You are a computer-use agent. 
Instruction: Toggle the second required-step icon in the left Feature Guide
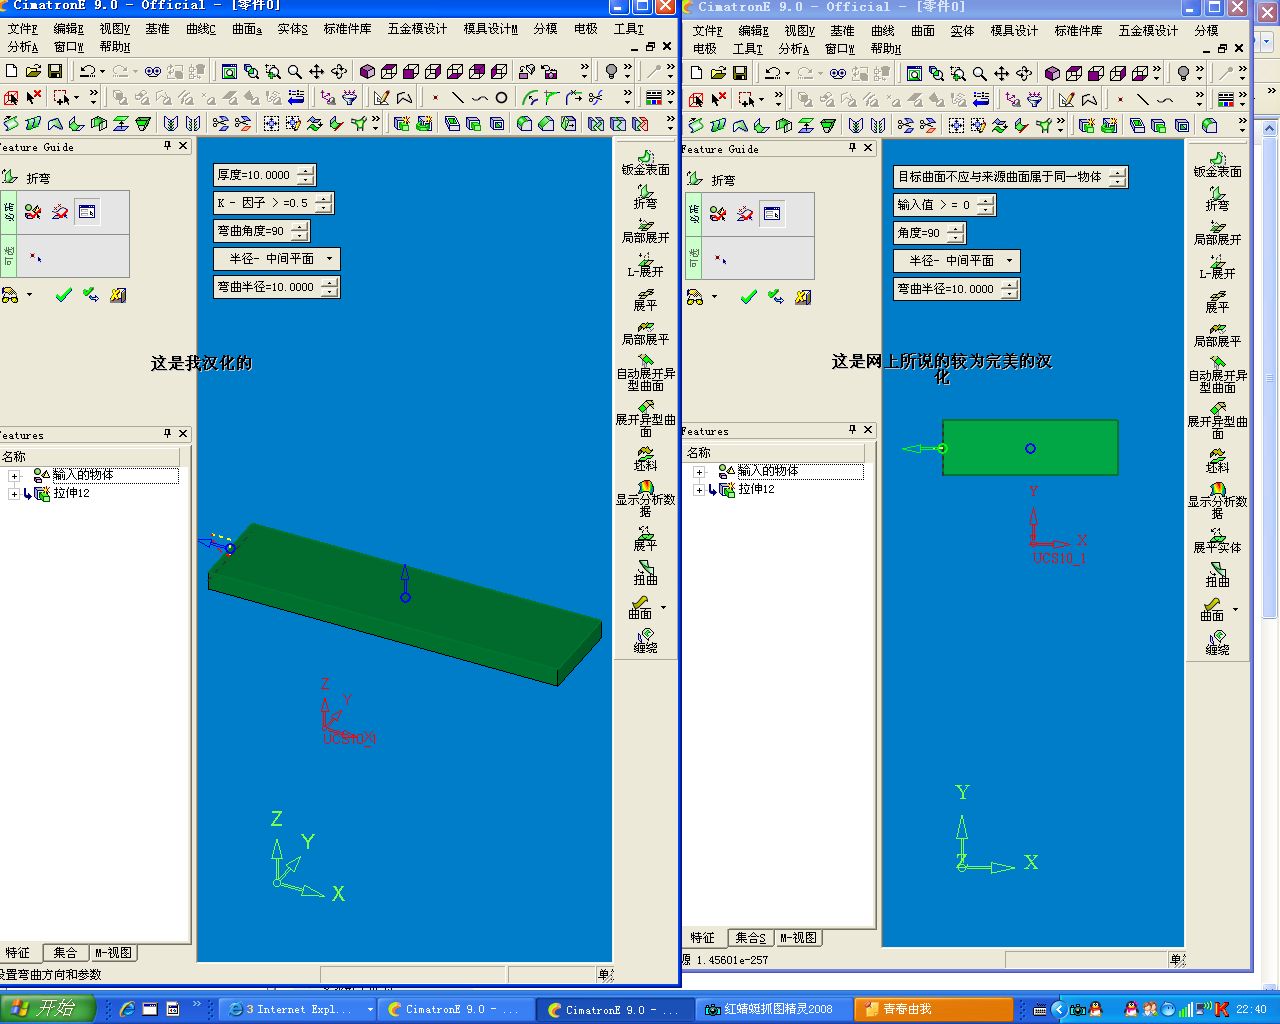[x=60, y=212]
